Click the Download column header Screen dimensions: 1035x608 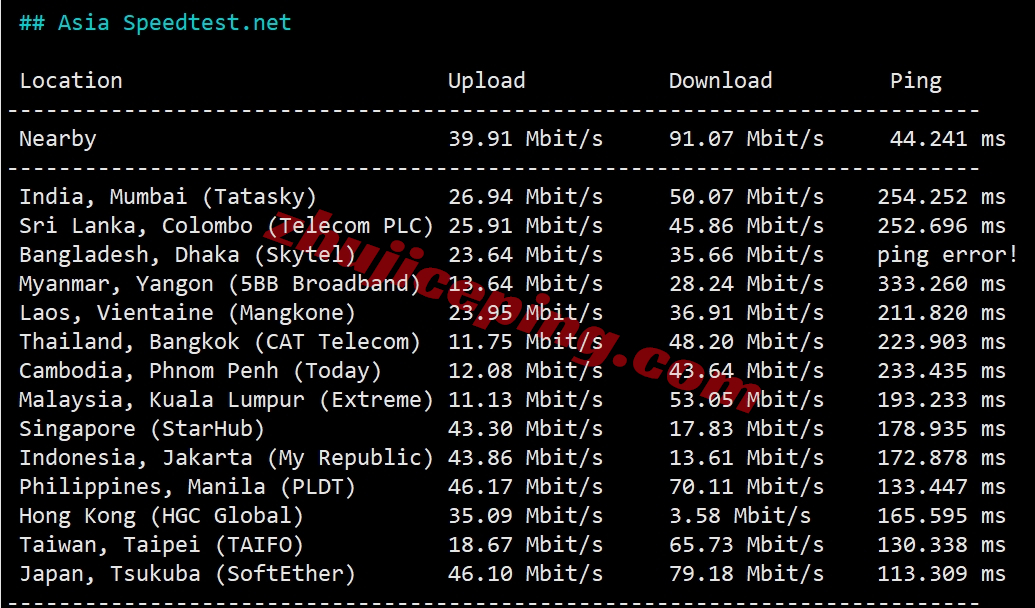[x=720, y=81]
